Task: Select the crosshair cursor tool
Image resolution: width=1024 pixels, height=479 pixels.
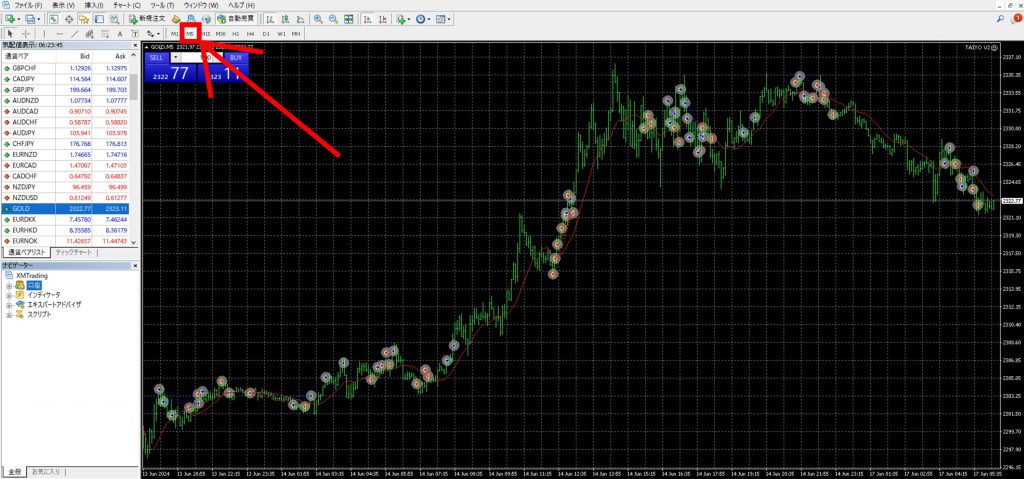Action: (24, 34)
